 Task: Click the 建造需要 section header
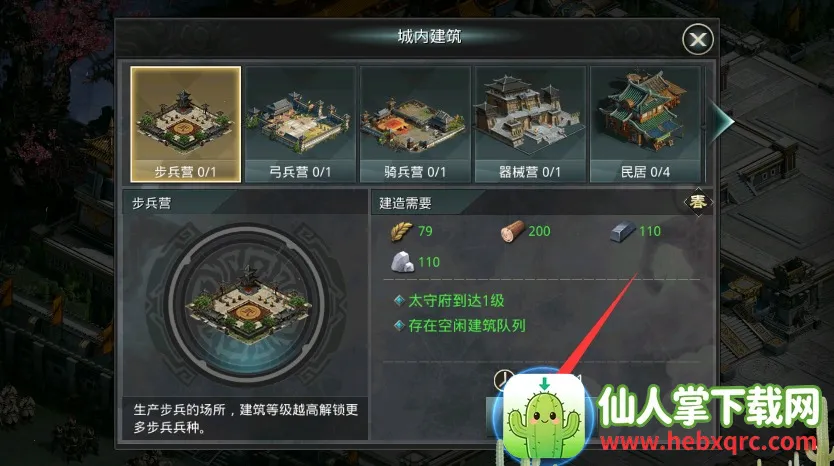coord(405,203)
